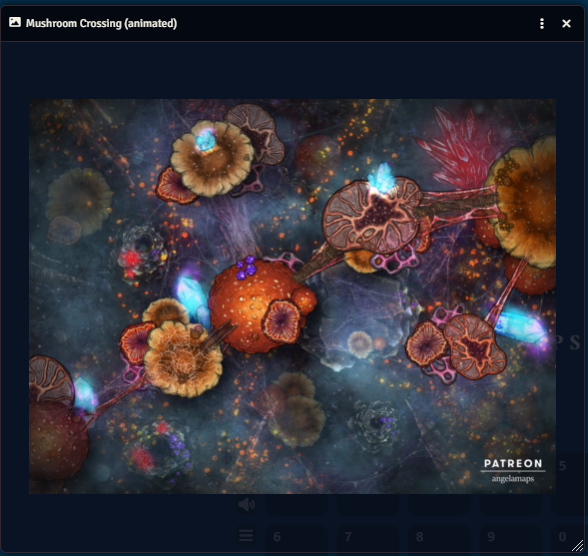Click the hamburger menu icon behind the popout
This screenshot has height=556, width=588.
[246, 536]
